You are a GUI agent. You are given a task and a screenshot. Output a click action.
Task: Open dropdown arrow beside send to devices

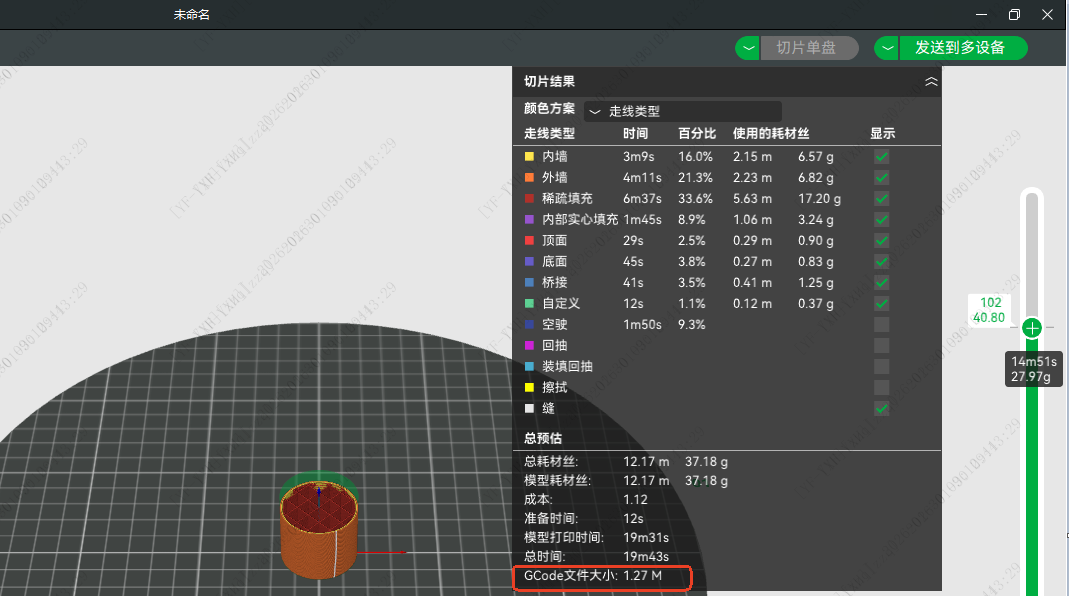point(886,48)
